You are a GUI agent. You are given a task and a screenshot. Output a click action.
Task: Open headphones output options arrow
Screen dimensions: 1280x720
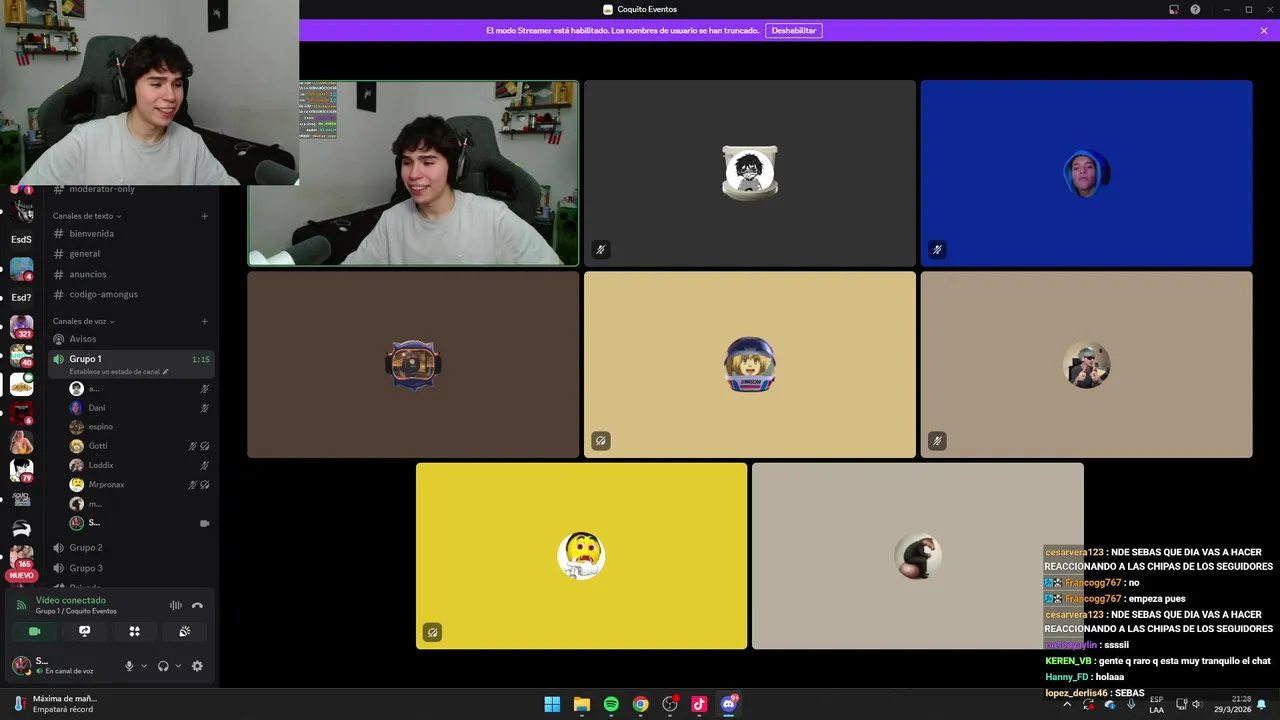pos(177,666)
